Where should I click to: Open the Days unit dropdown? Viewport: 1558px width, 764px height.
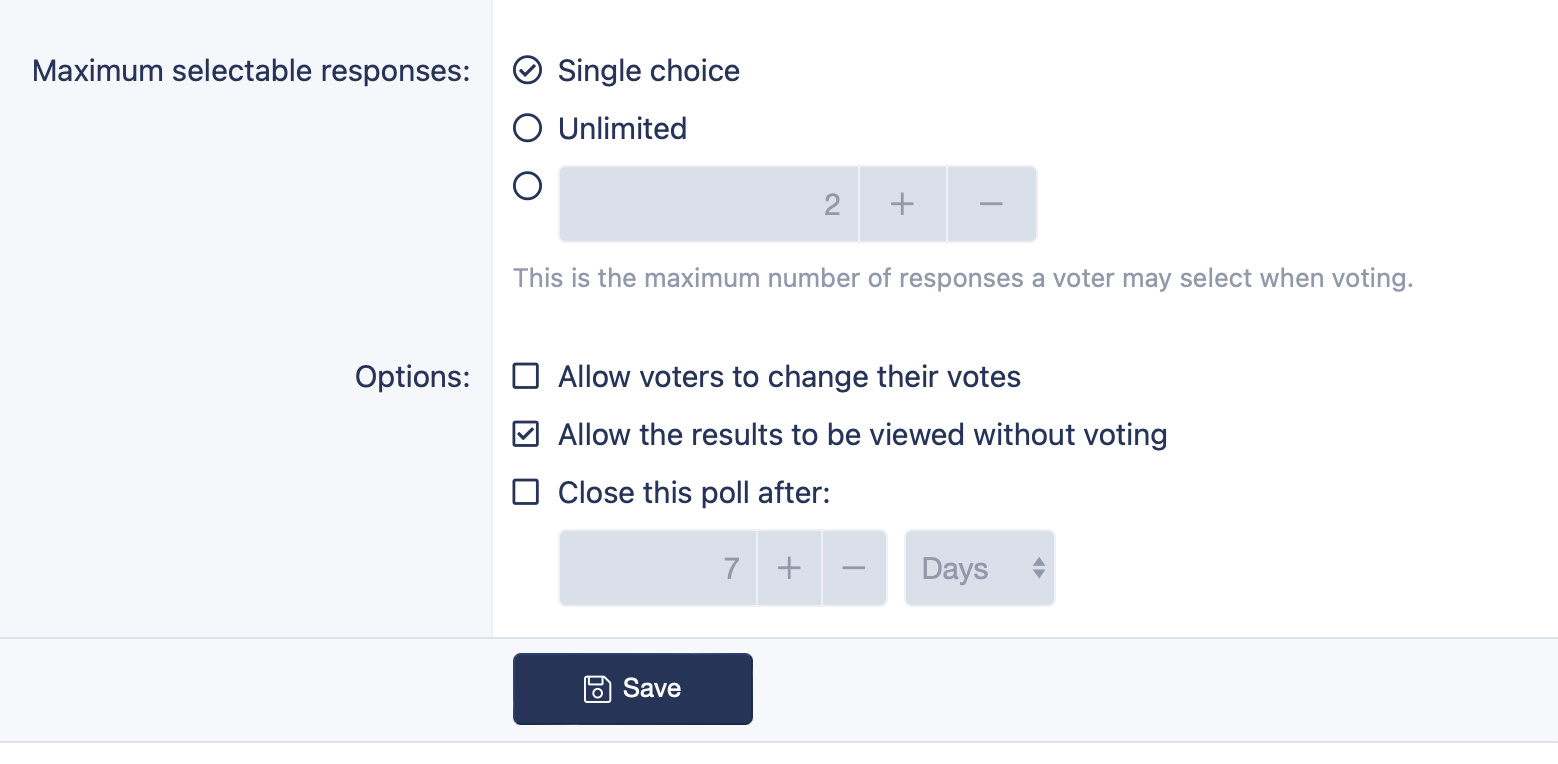pos(979,568)
